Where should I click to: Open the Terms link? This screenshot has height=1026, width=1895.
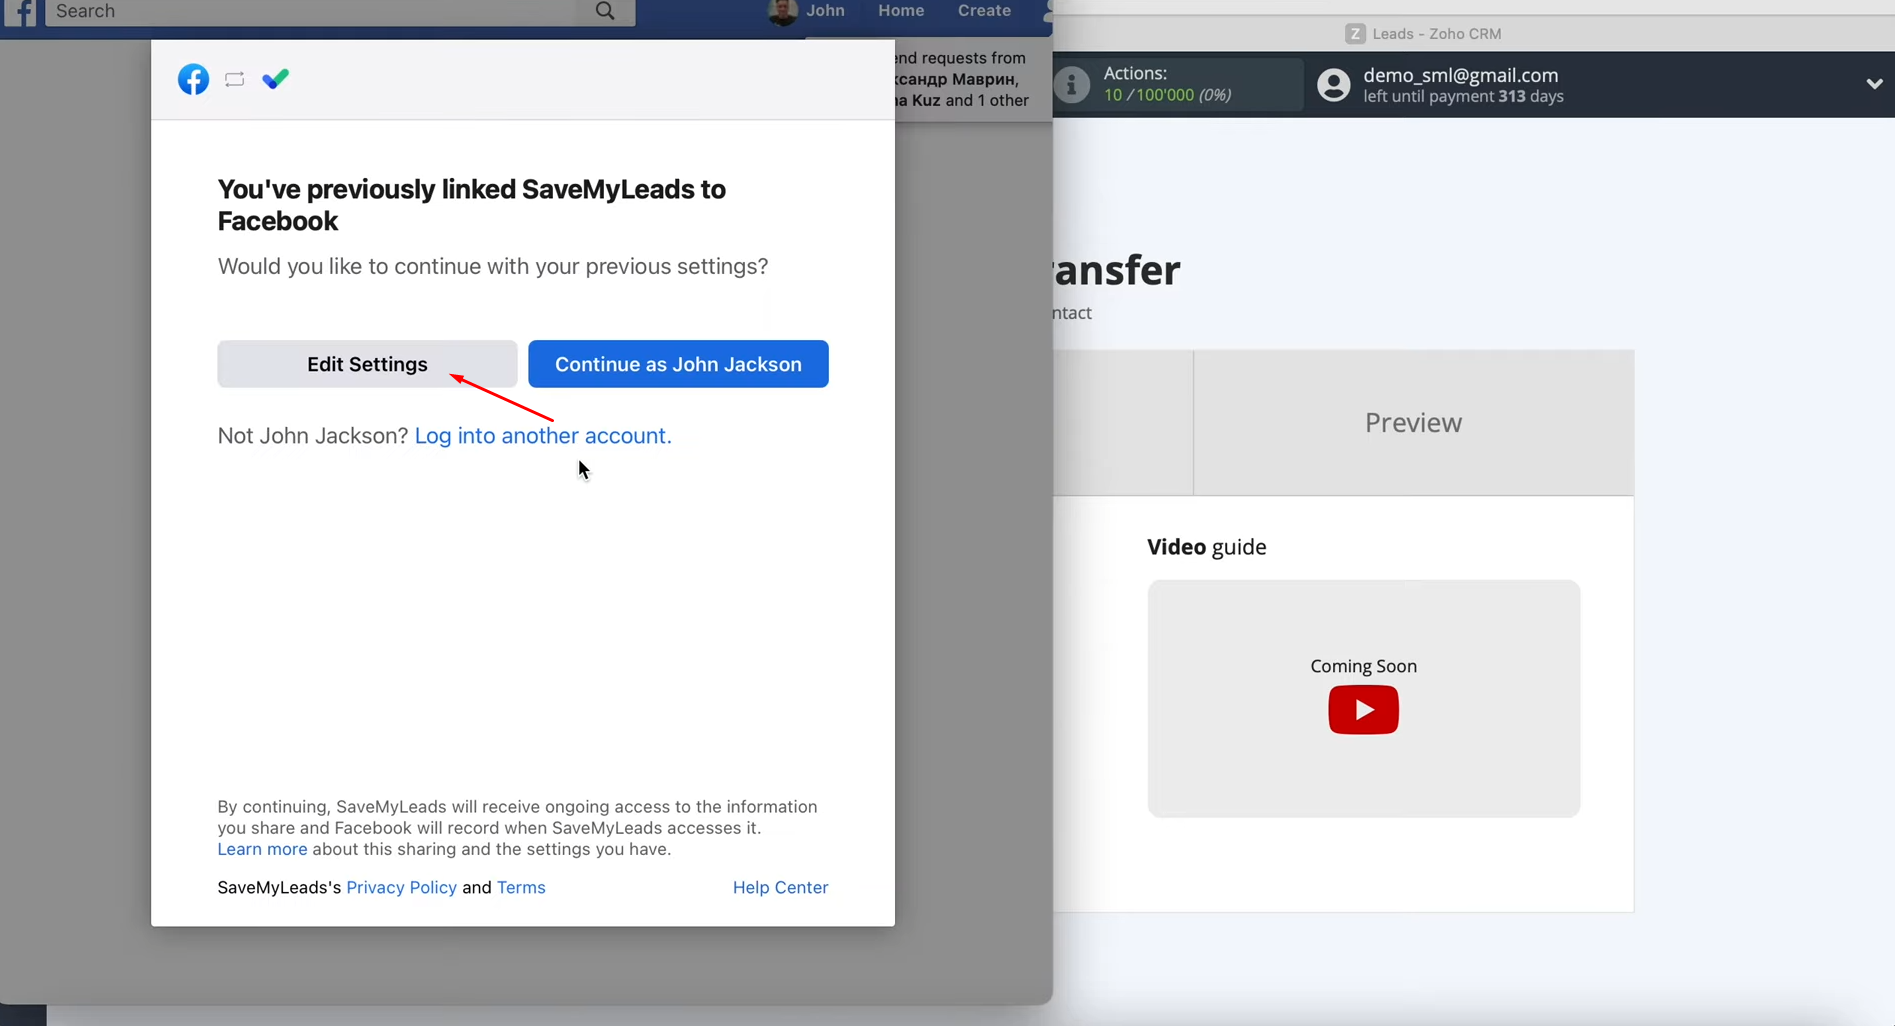(521, 887)
